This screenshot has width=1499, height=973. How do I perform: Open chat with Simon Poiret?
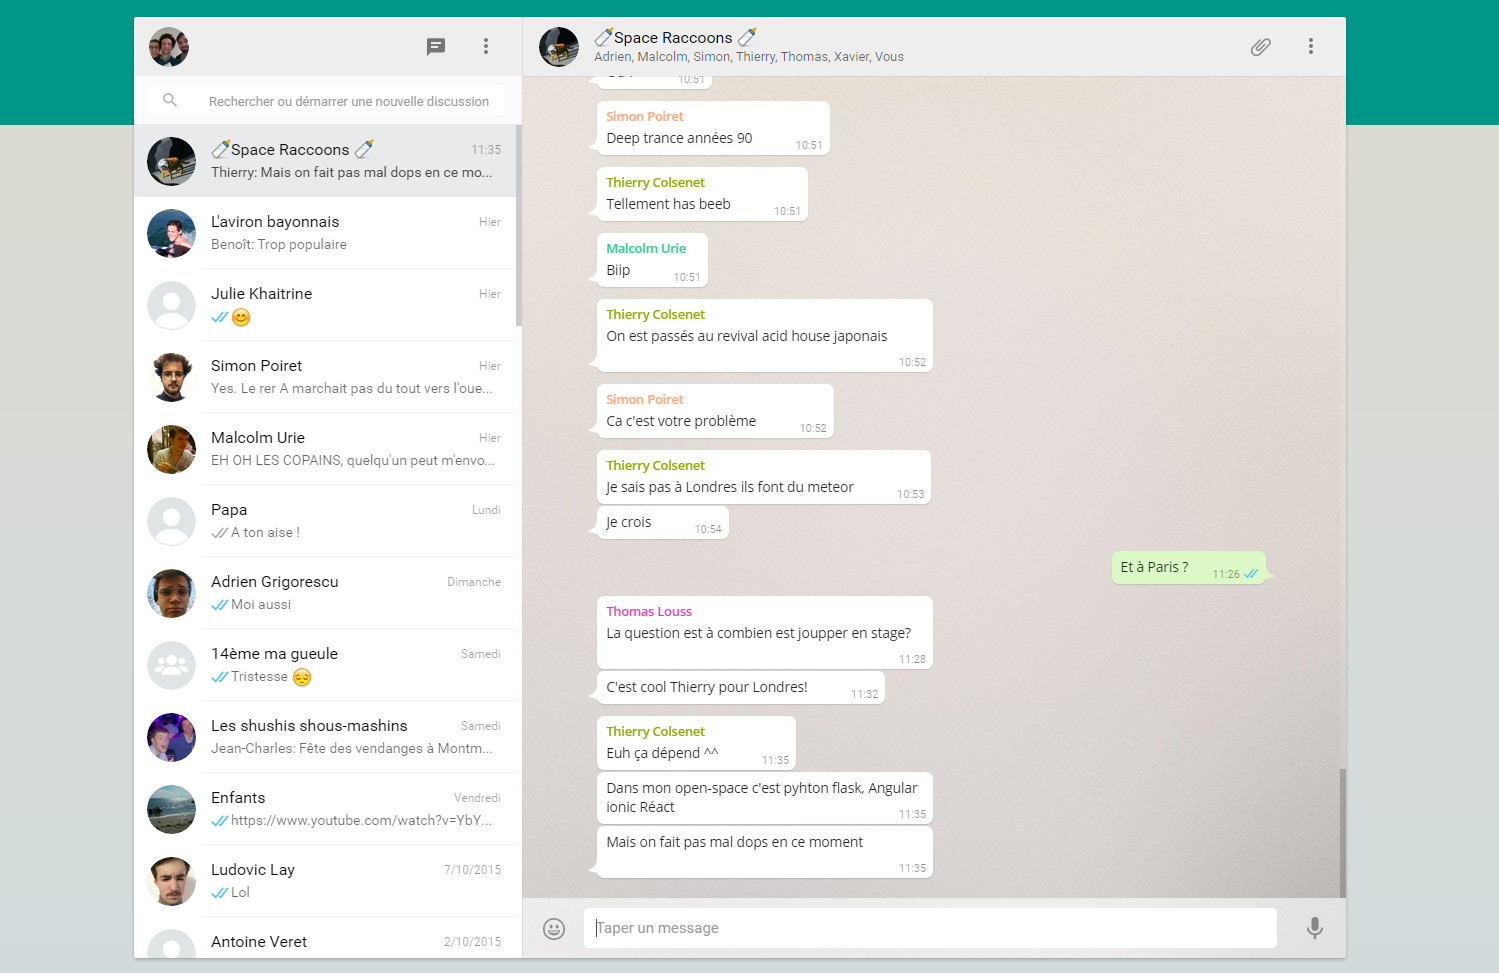click(x=326, y=377)
